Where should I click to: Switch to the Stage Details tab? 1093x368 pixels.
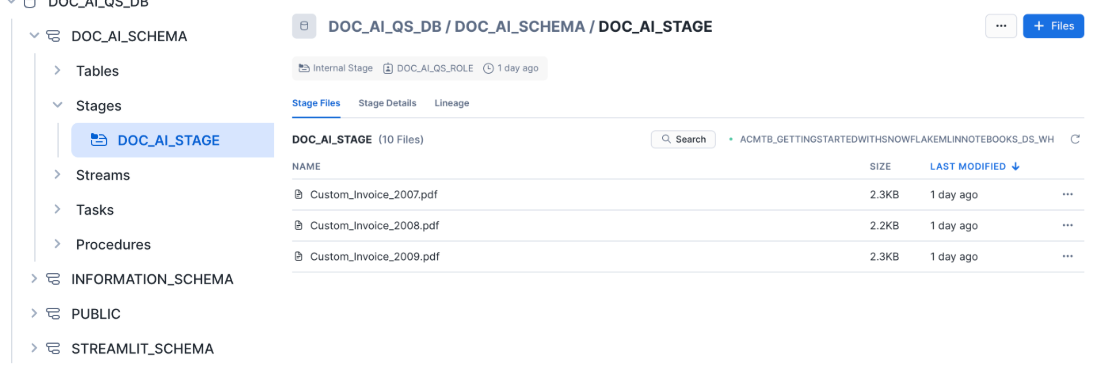coord(388,103)
